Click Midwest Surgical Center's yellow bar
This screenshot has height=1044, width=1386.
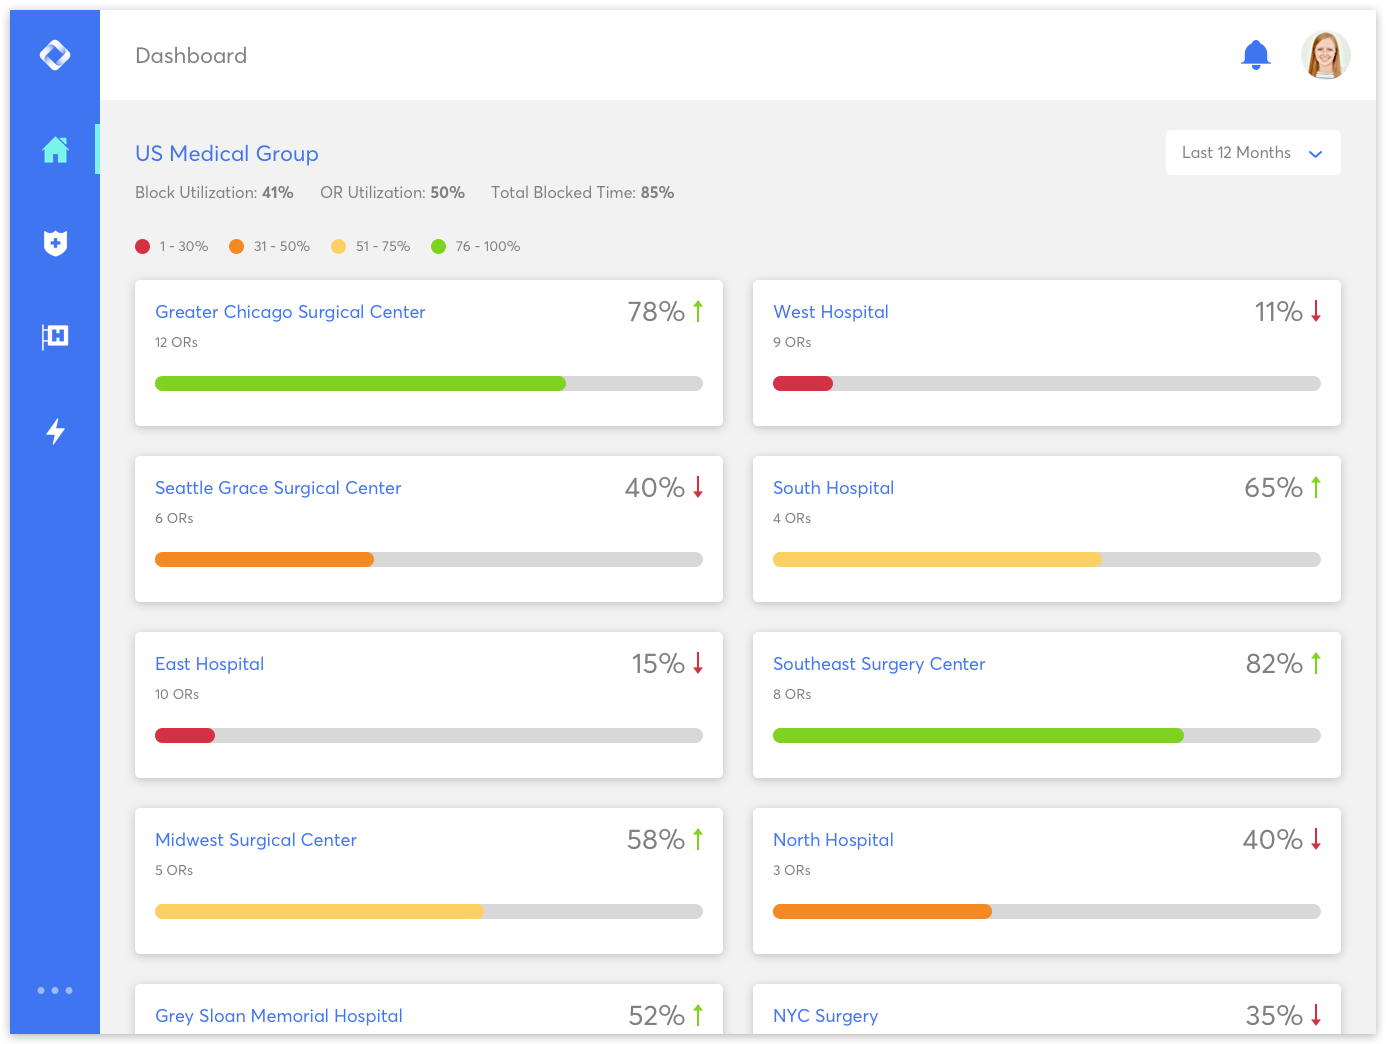[x=319, y=911]
